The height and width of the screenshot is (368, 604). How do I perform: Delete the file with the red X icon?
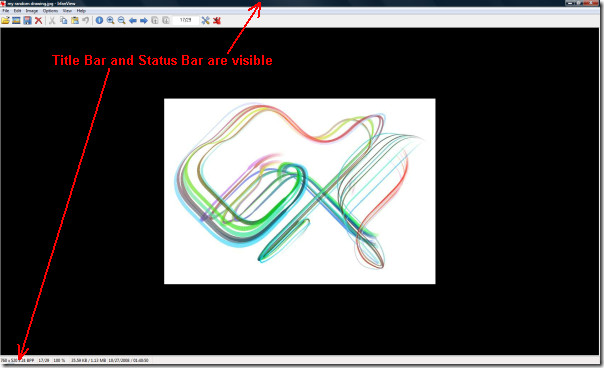[39, 20]
